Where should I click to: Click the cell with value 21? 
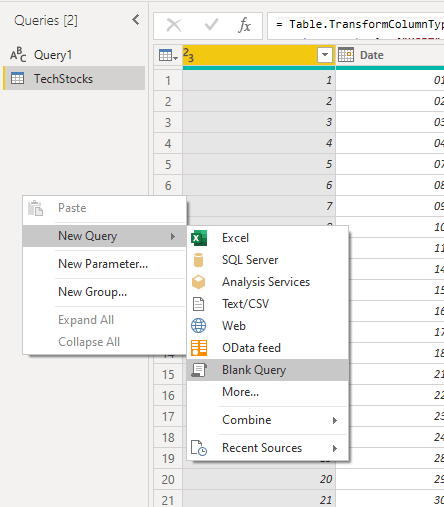pos(259,499)
